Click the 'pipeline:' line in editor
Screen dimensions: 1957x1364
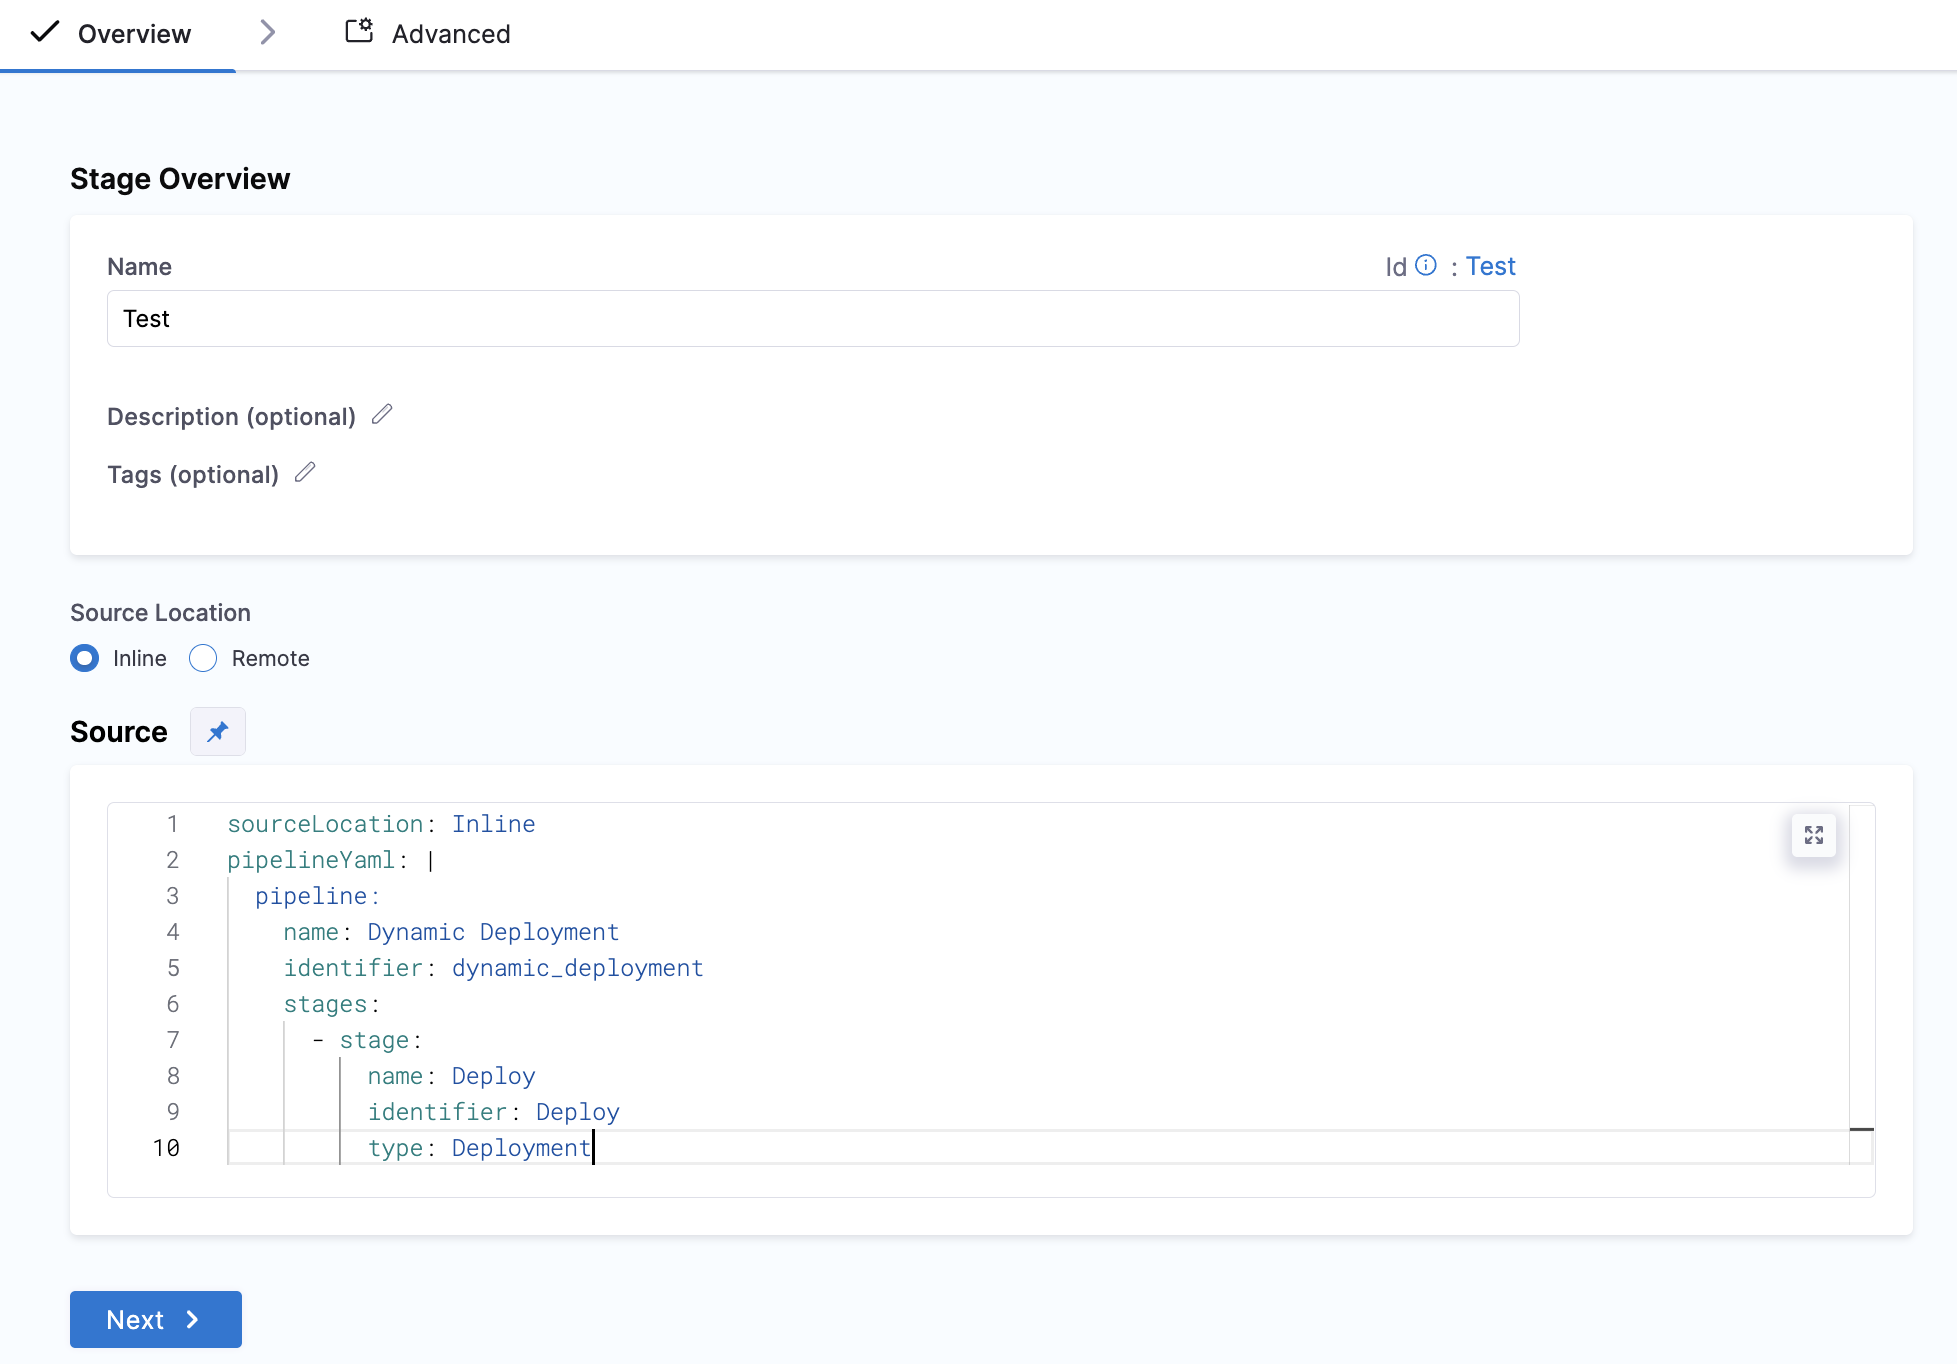[x=317, y=896]
